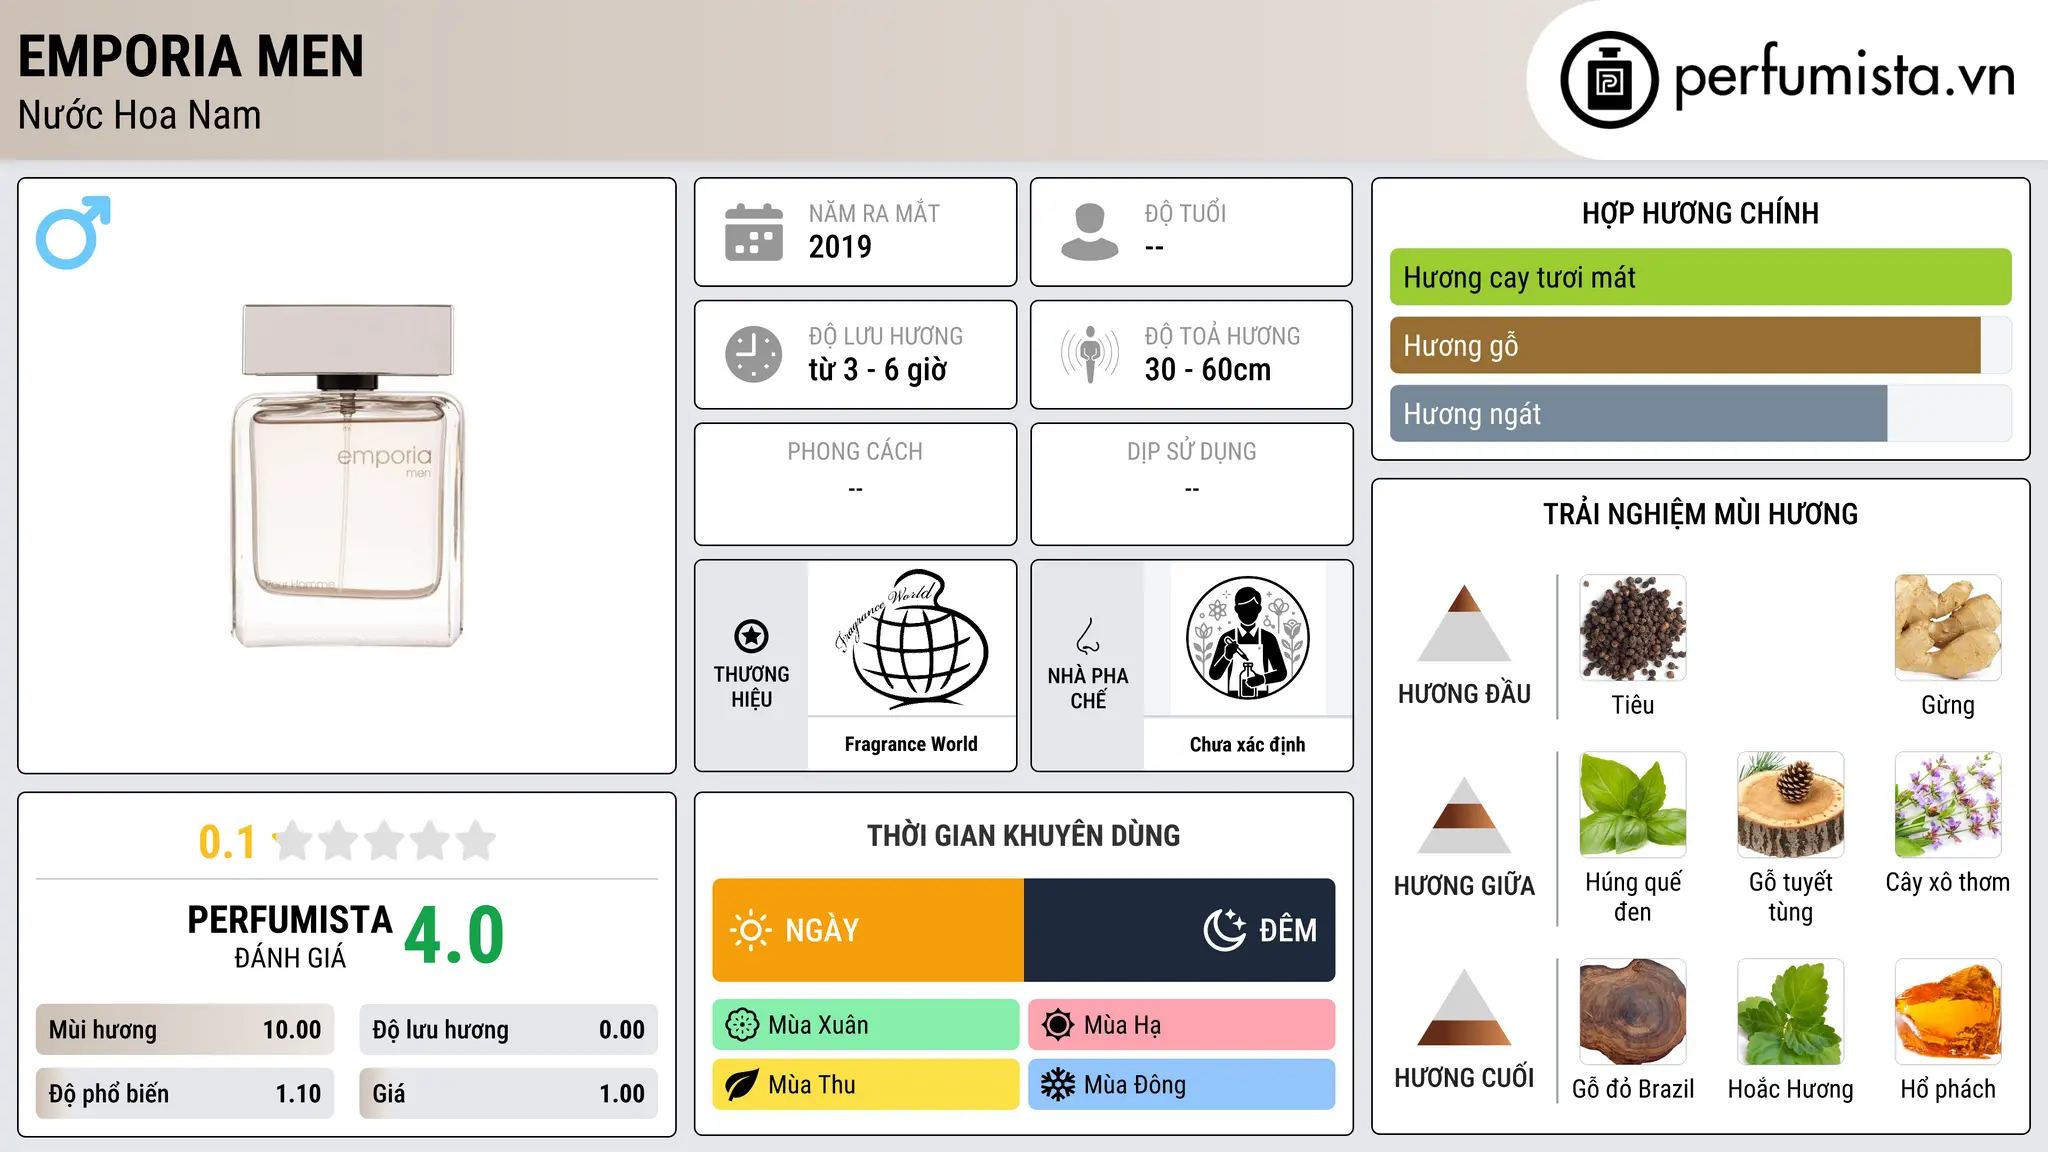
Task: Select the Ngày daytime segment
Action: pos(868,930)
